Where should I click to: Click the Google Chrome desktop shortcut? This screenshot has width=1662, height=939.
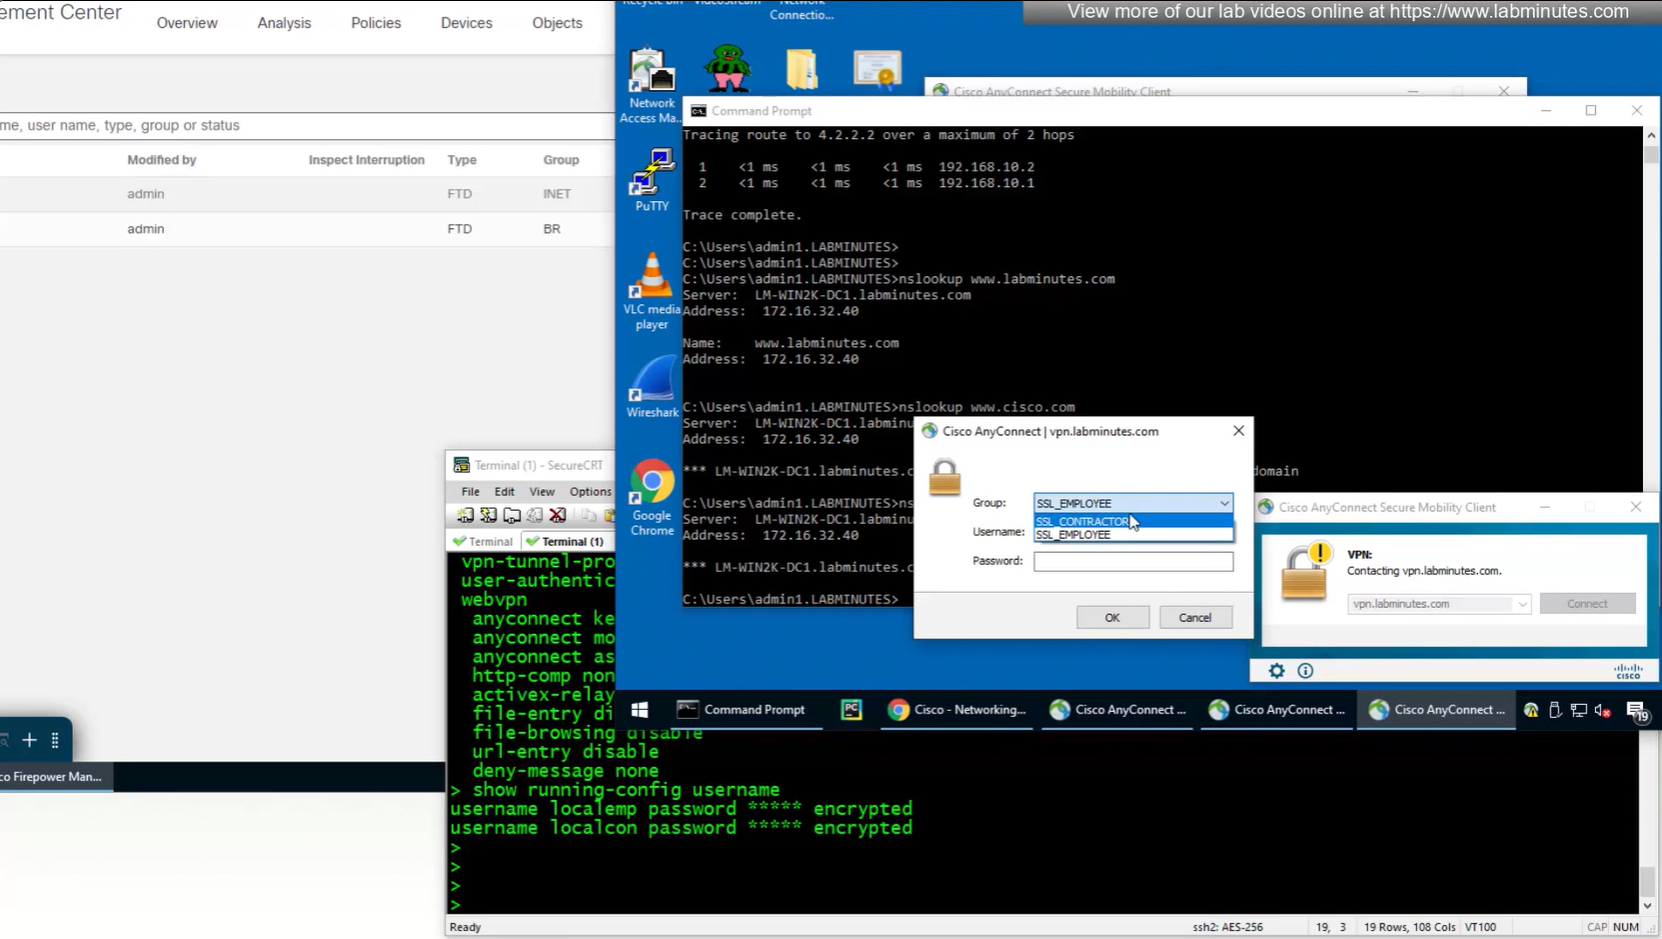652,496
